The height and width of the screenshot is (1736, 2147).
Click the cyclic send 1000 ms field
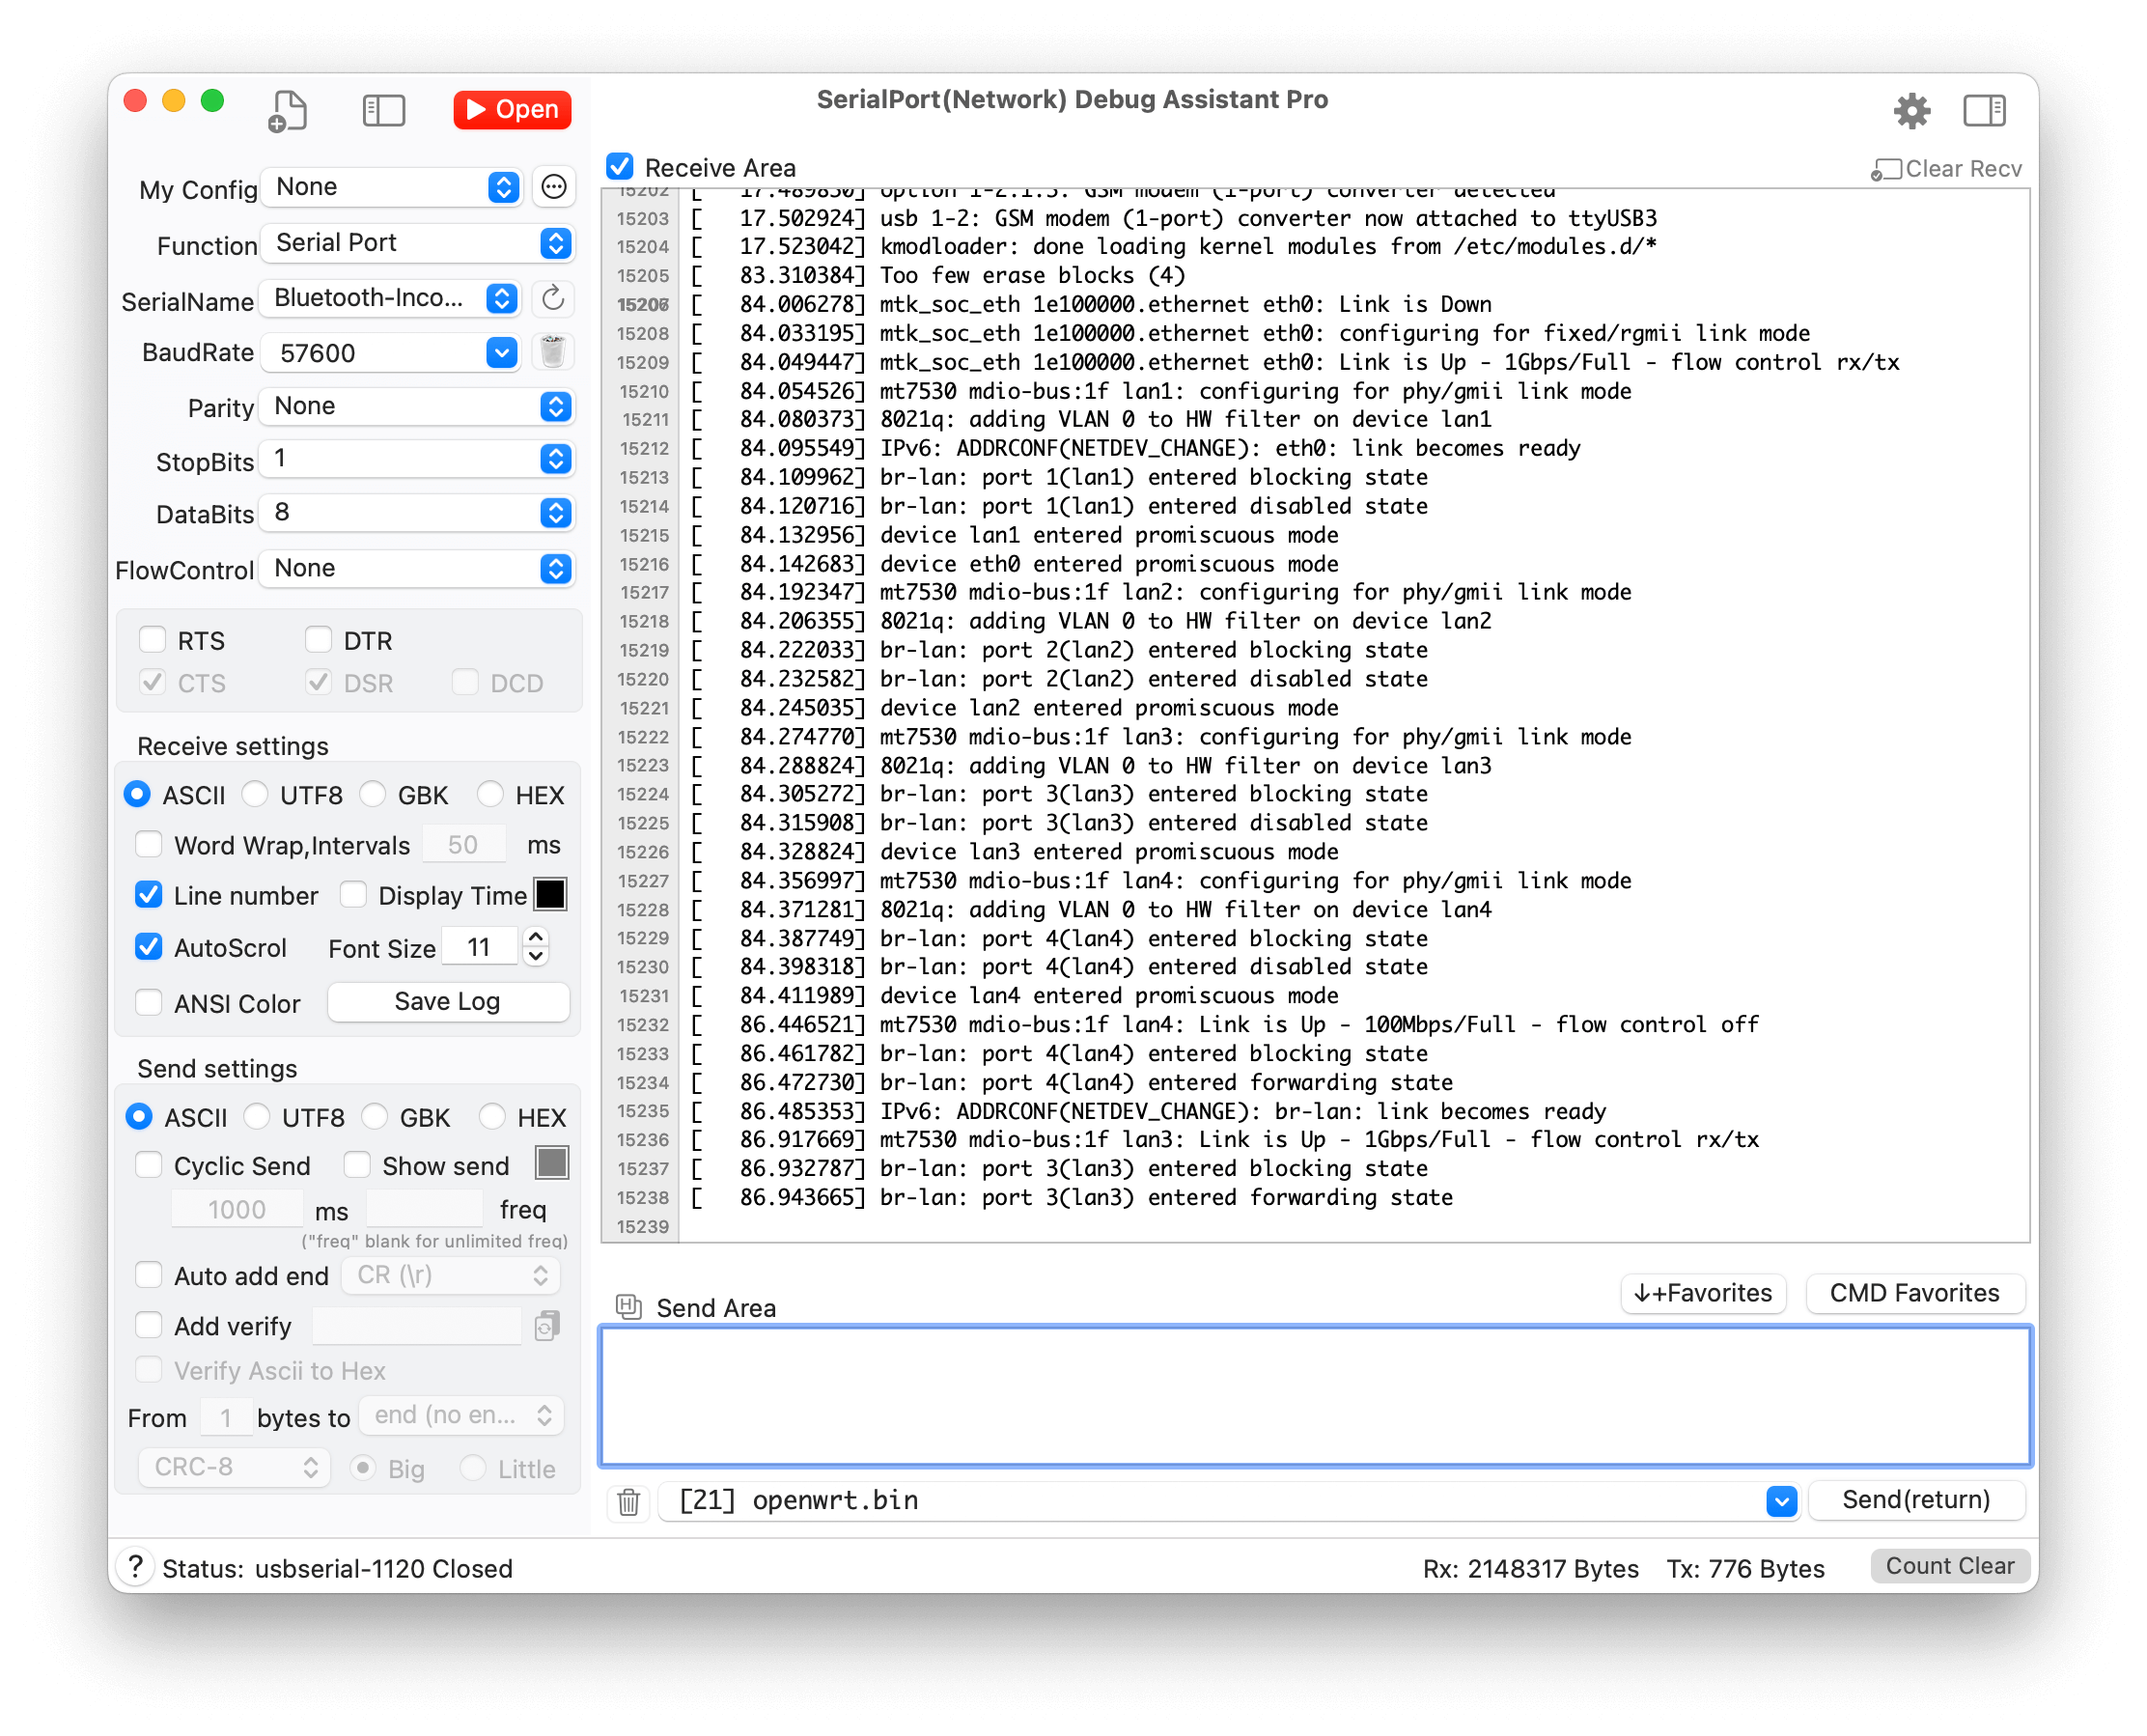pos(237,1210)
